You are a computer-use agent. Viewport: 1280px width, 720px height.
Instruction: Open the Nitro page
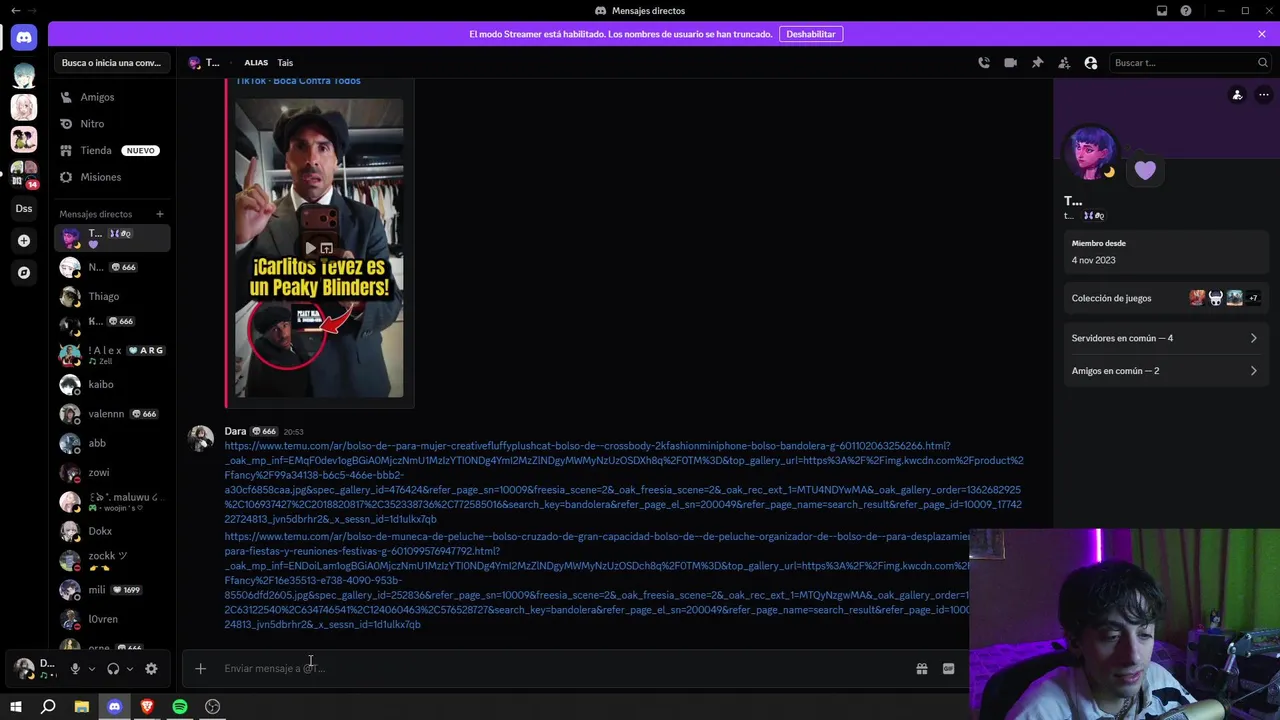(112, 124)
